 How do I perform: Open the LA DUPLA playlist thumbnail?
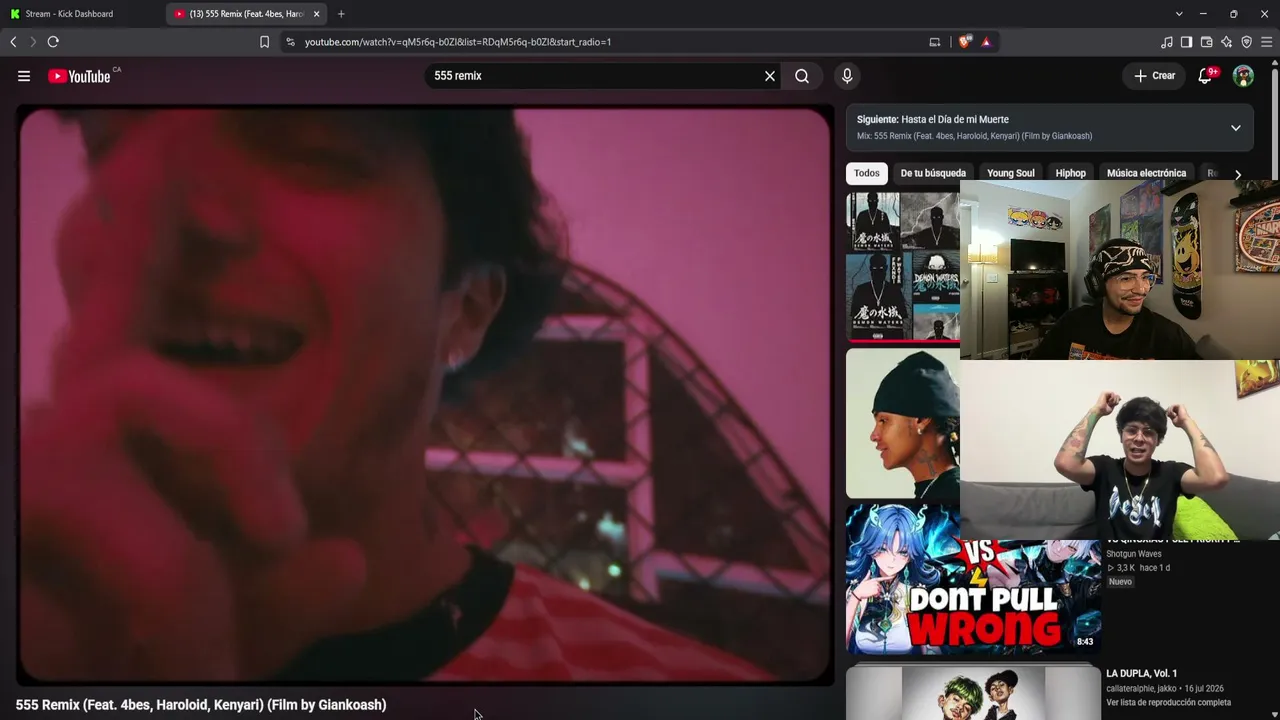[x=973, y=692]
